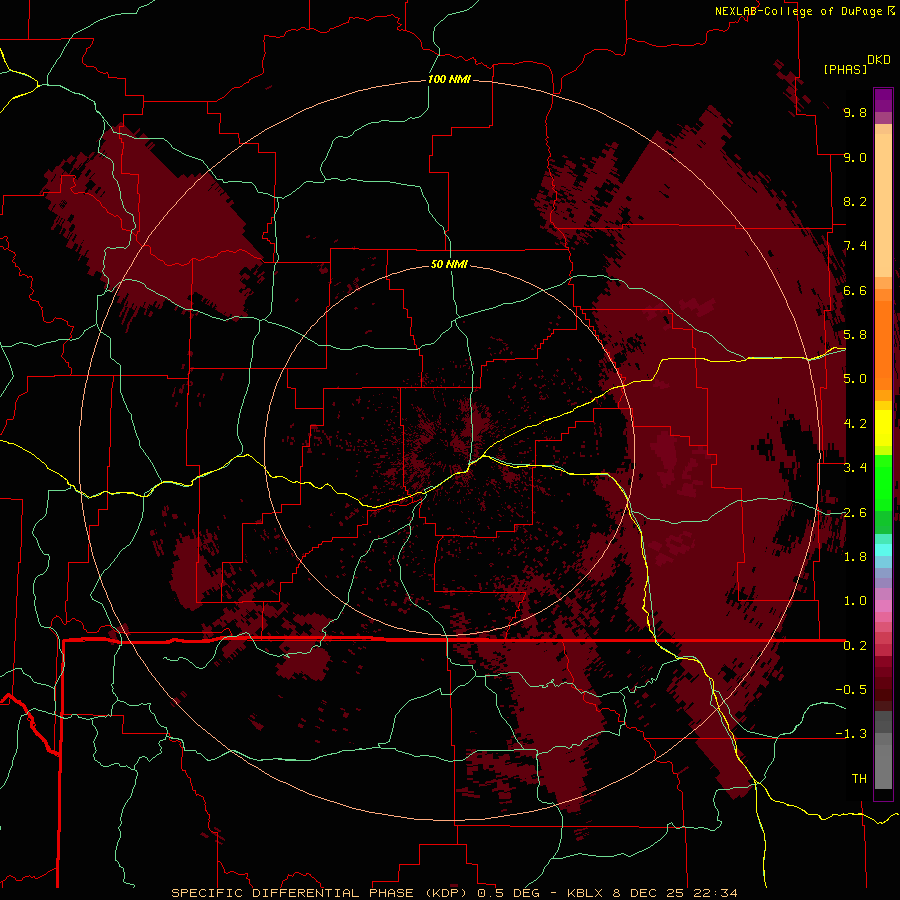Viewport: 900px width, 900px height.
Task: Click the 1.8 value on color scale
Action: (x=855, y=557)
